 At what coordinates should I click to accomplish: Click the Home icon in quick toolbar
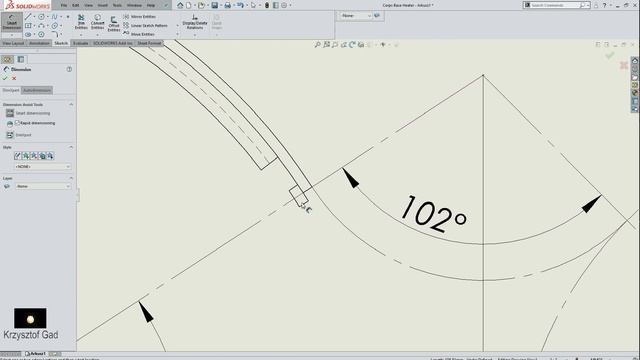(x=180, y=5)
